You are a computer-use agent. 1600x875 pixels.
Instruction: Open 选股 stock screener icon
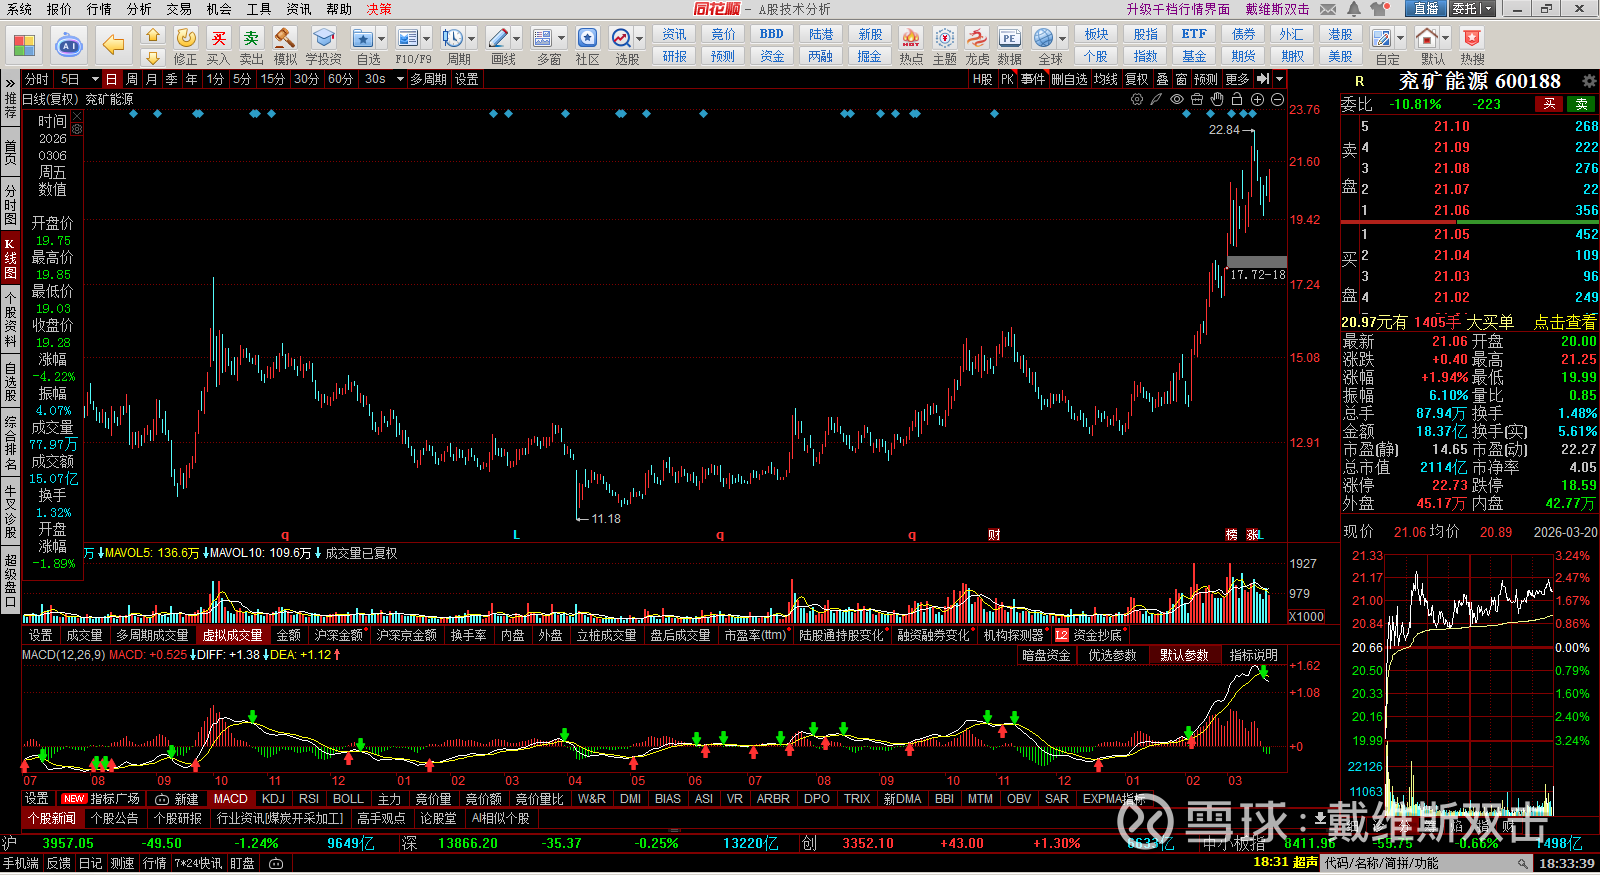pos(621,38)
